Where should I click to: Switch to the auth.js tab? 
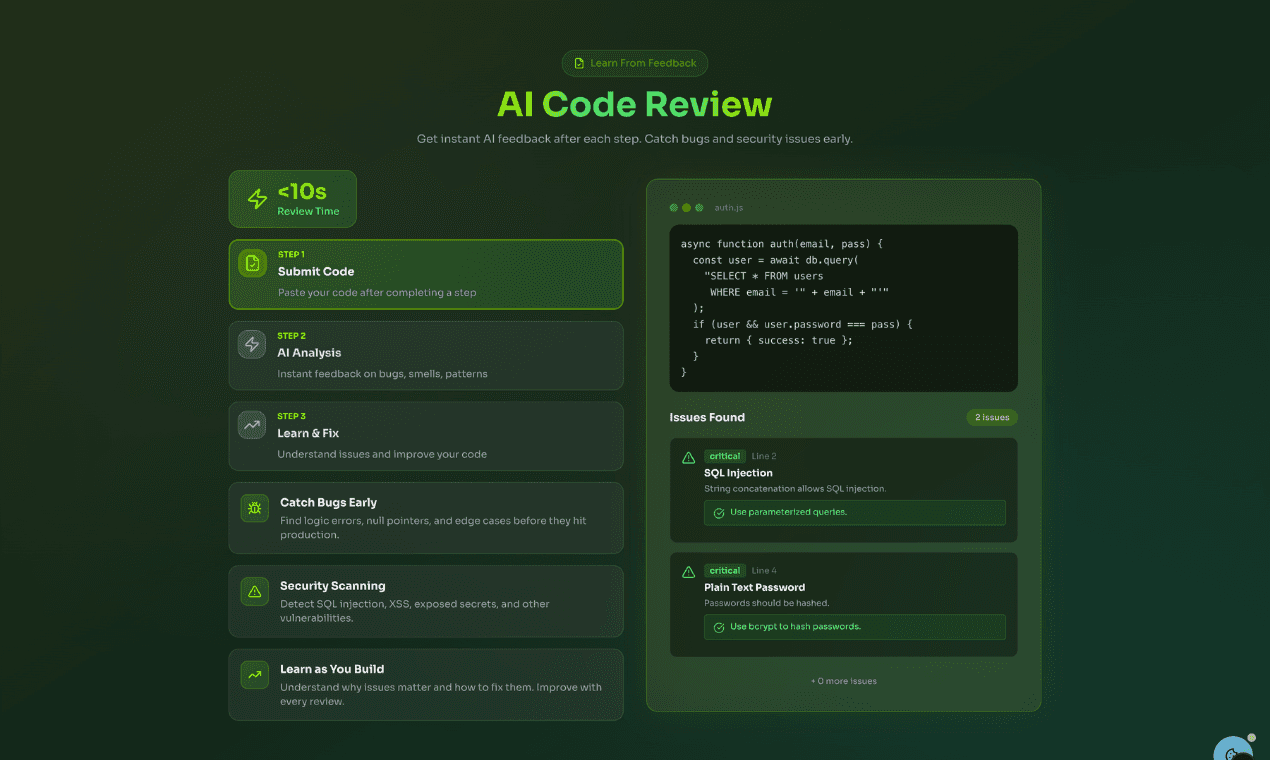click(729, 207)
